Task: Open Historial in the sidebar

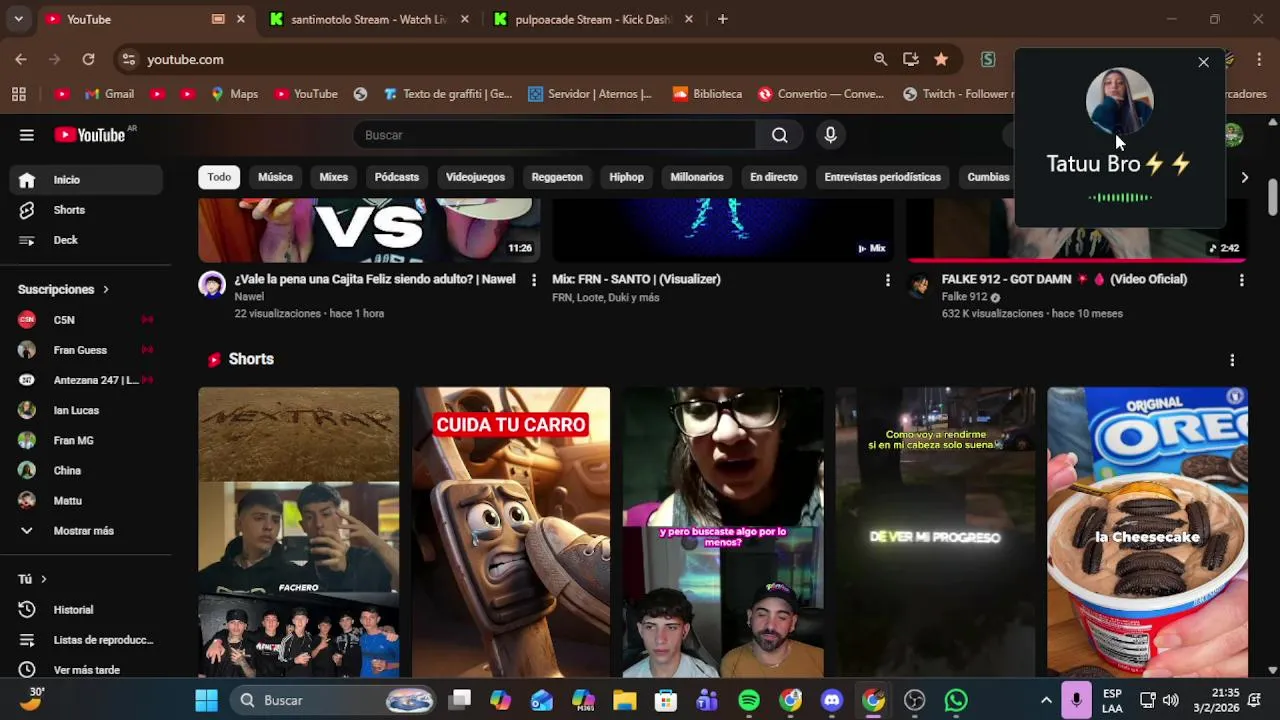Action: click(86, 610)
